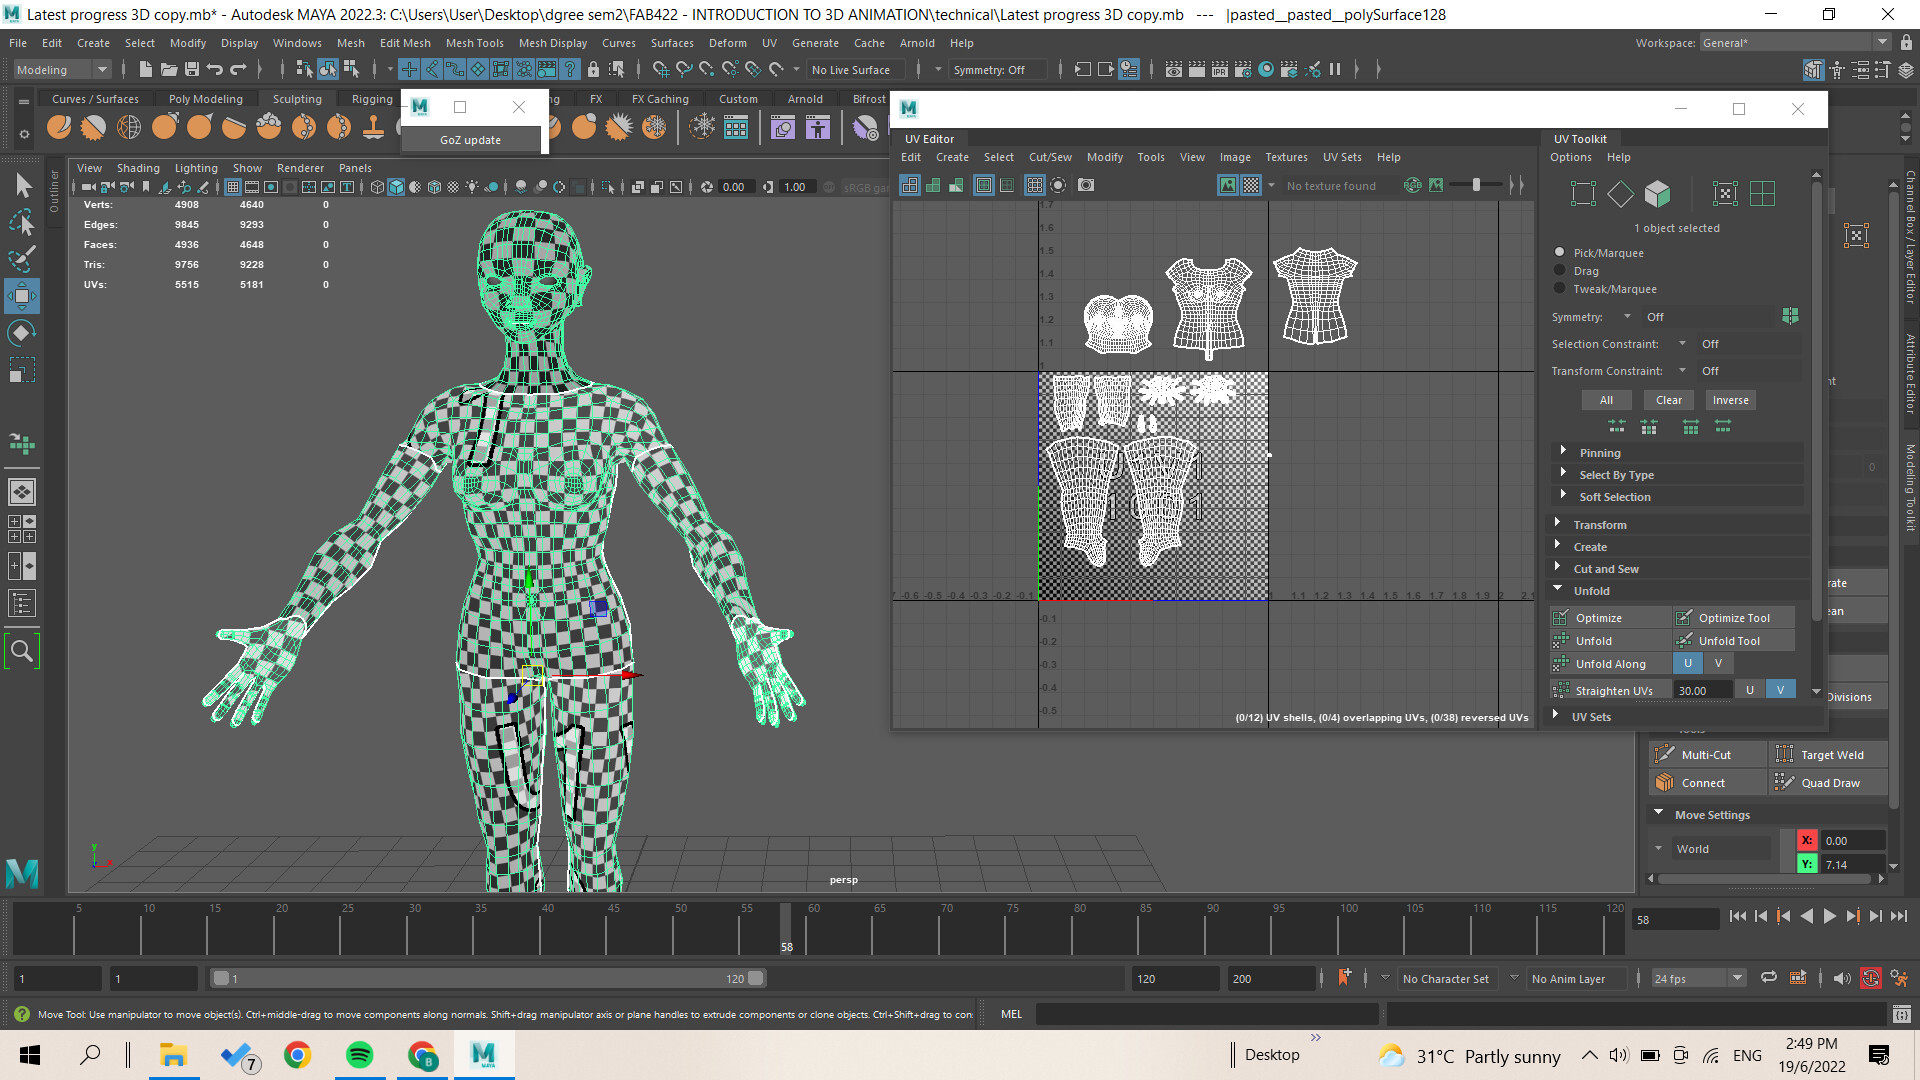
Task: Switch to the Poly Modeling shelf tab
Action: [206, 98]
